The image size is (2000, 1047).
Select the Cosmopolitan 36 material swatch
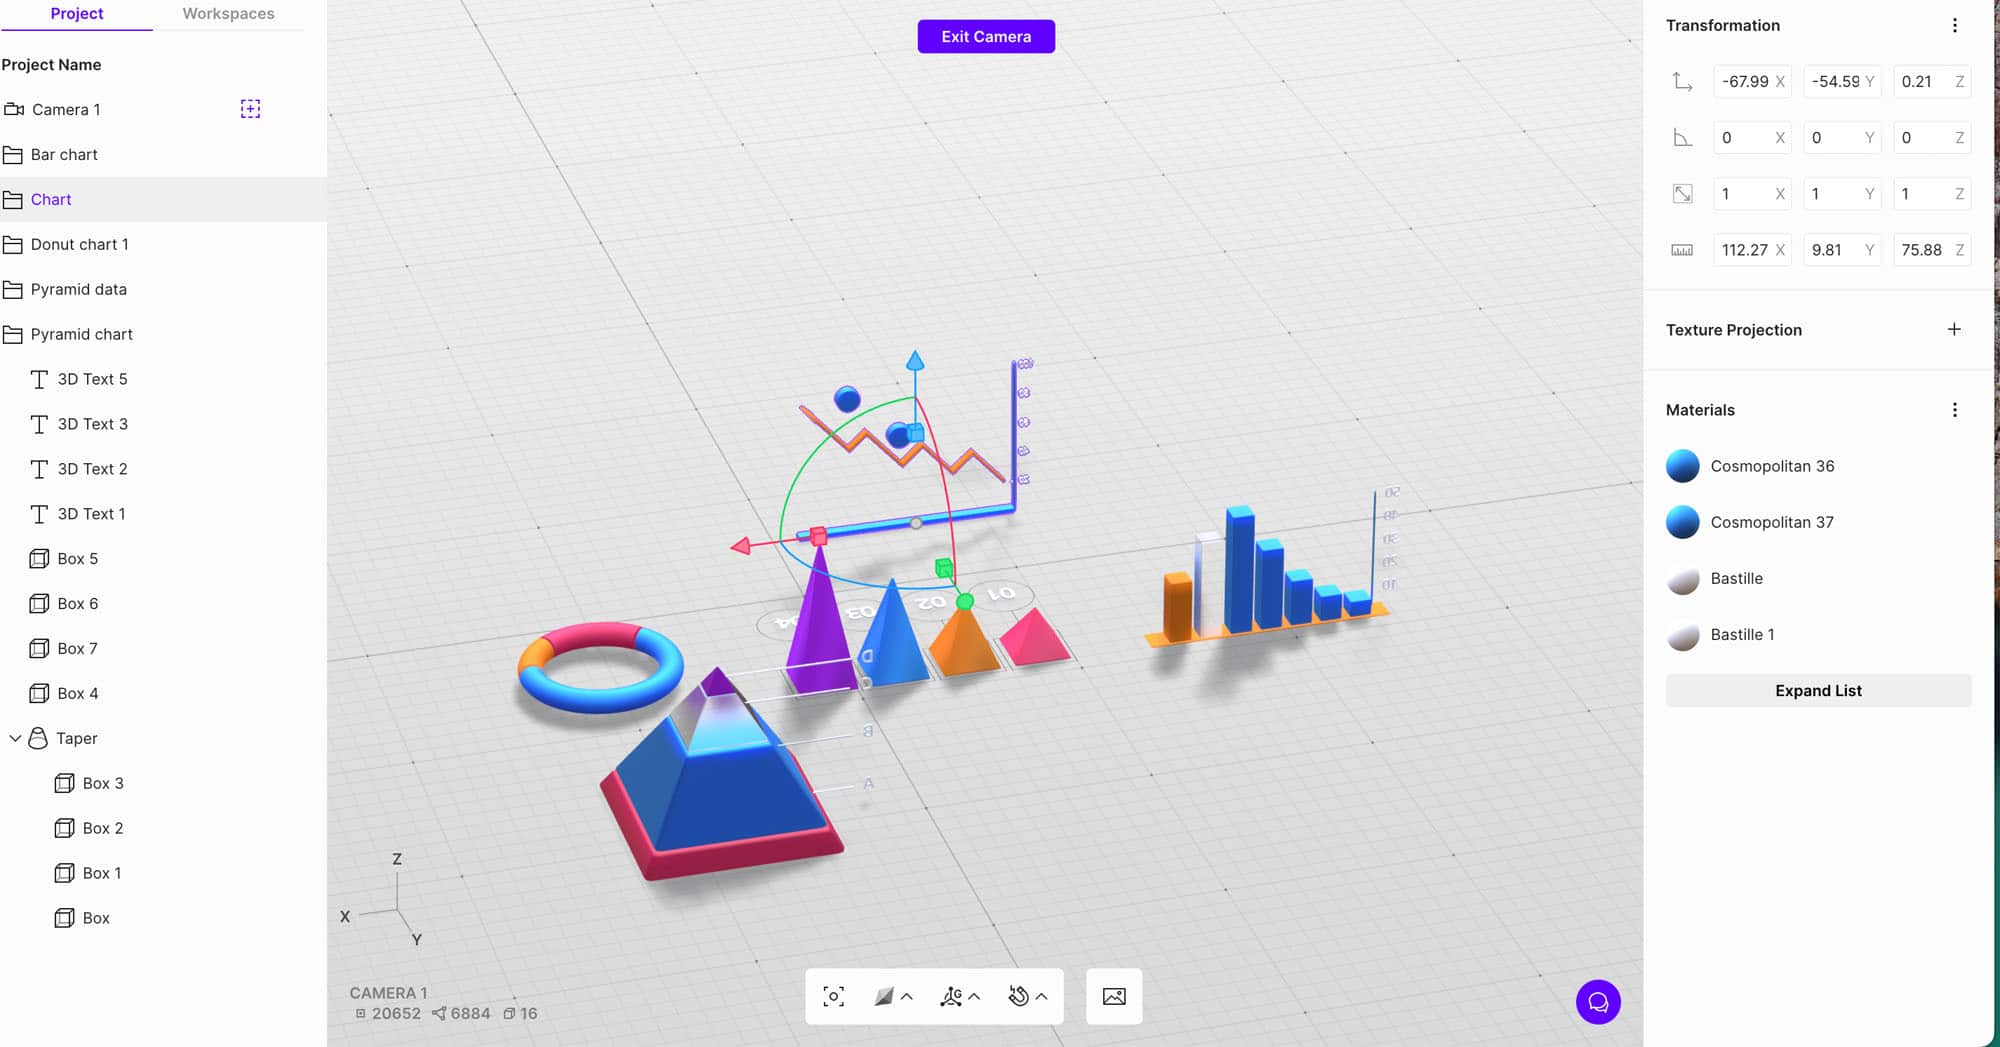pos(1683,466)
